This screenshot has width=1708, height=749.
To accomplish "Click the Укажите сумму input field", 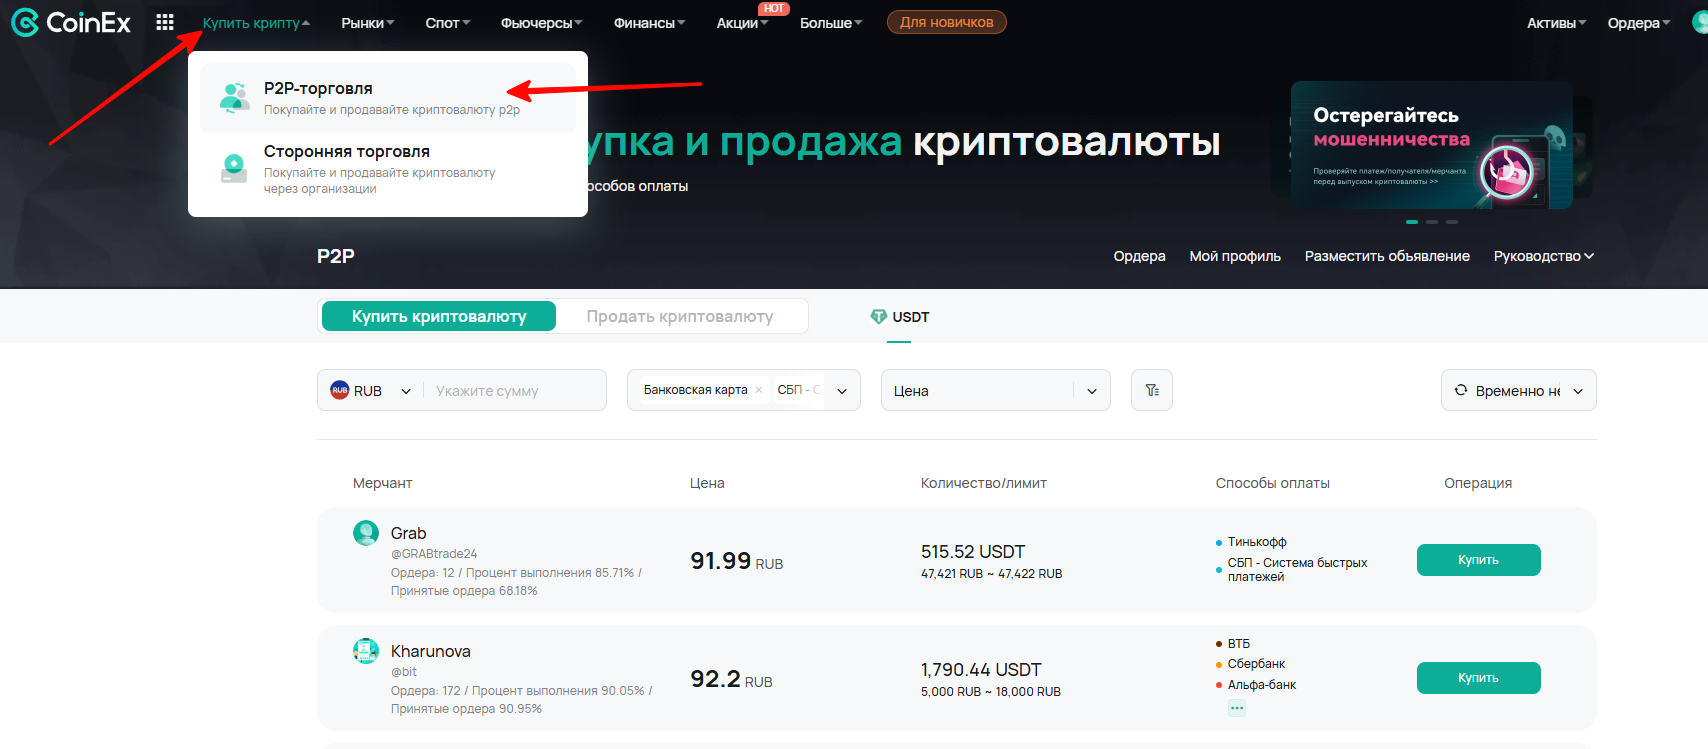I will pos(515,390).
